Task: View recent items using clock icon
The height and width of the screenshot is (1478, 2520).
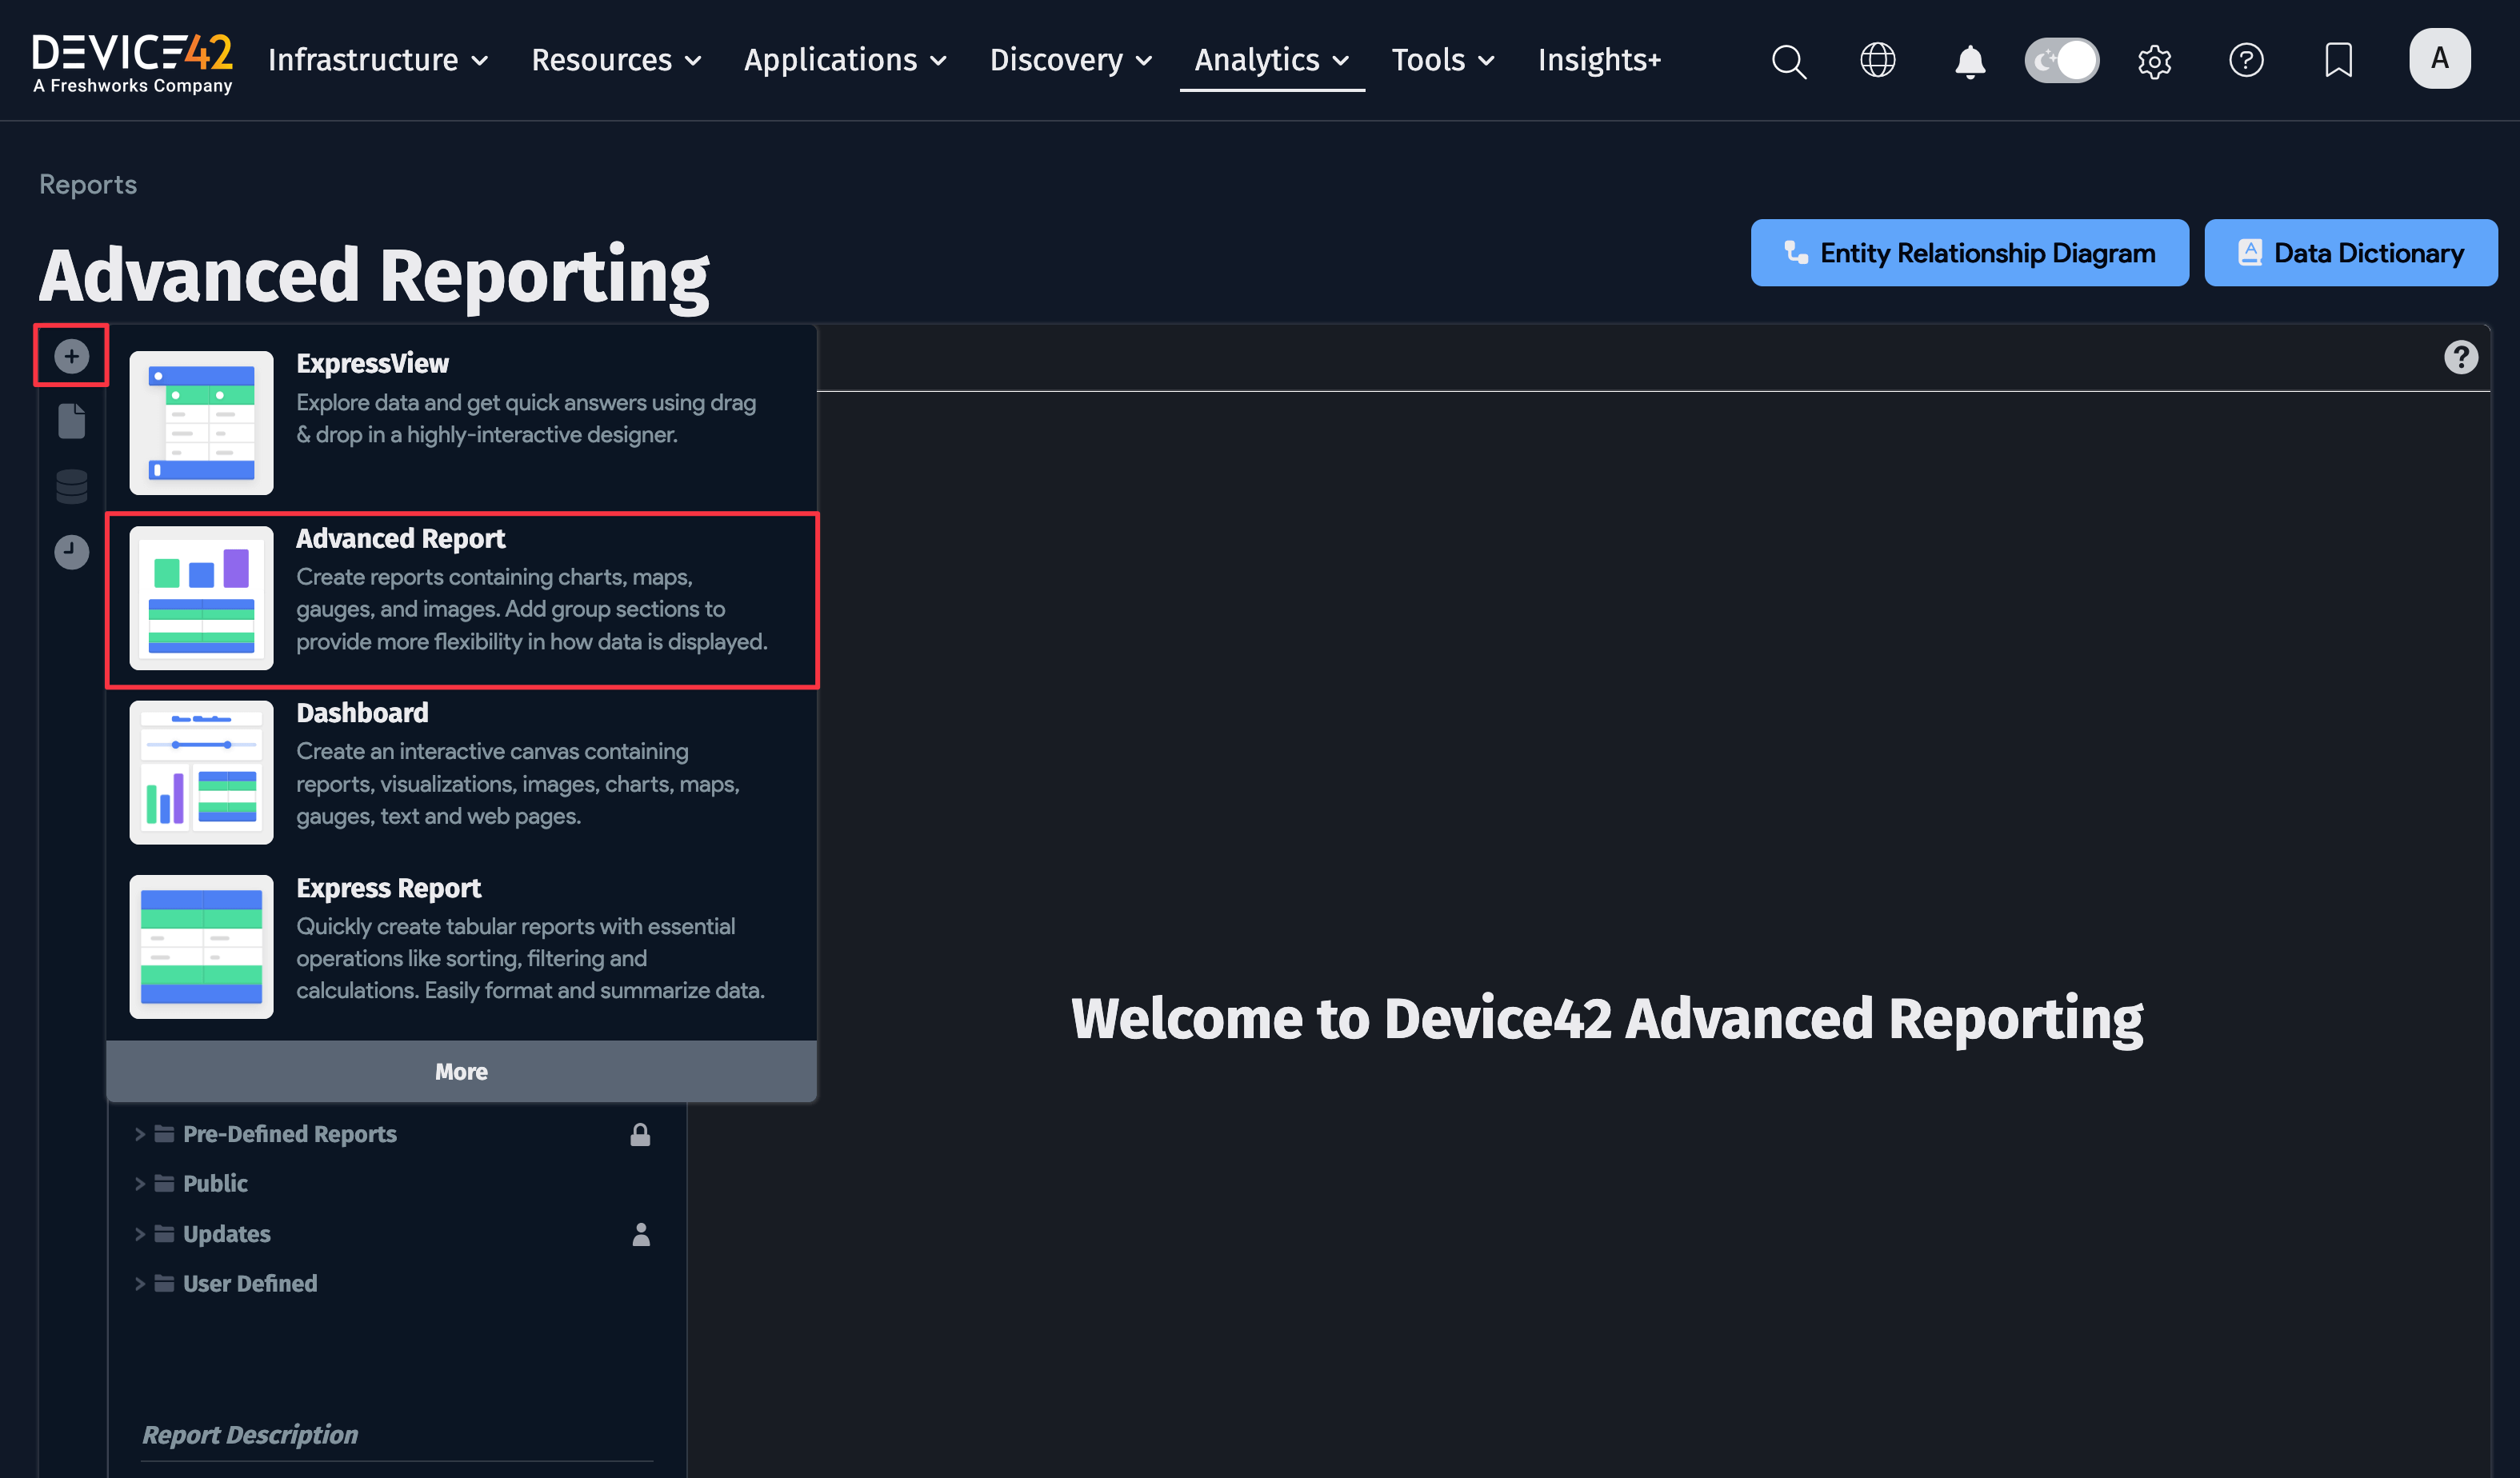Action: point(70,551)
